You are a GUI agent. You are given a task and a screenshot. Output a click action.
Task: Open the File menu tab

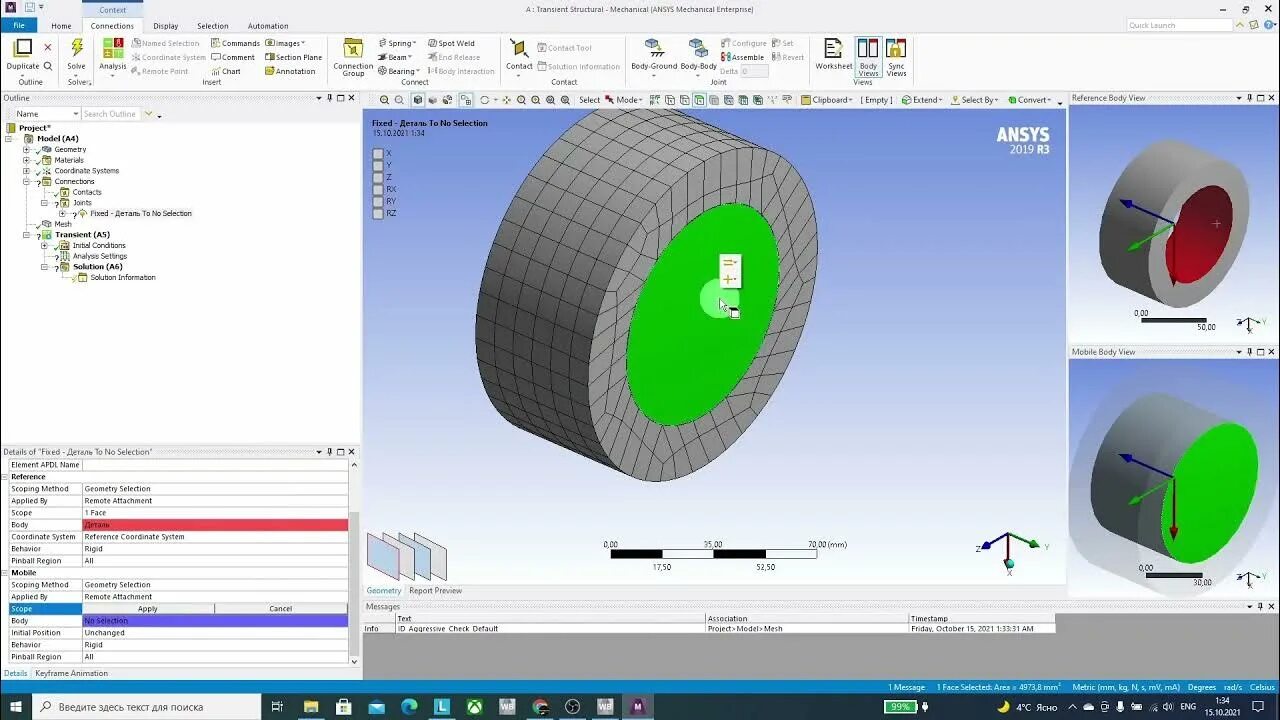click(x=19, y=26)
